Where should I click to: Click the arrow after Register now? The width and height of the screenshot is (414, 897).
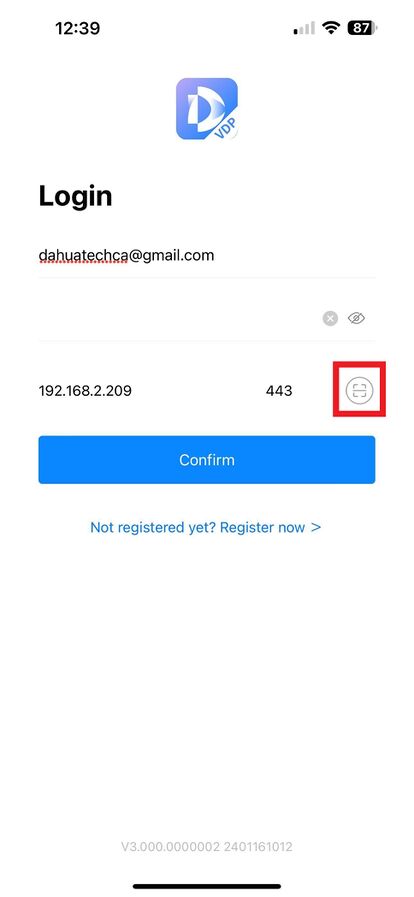tap(316, 527)
